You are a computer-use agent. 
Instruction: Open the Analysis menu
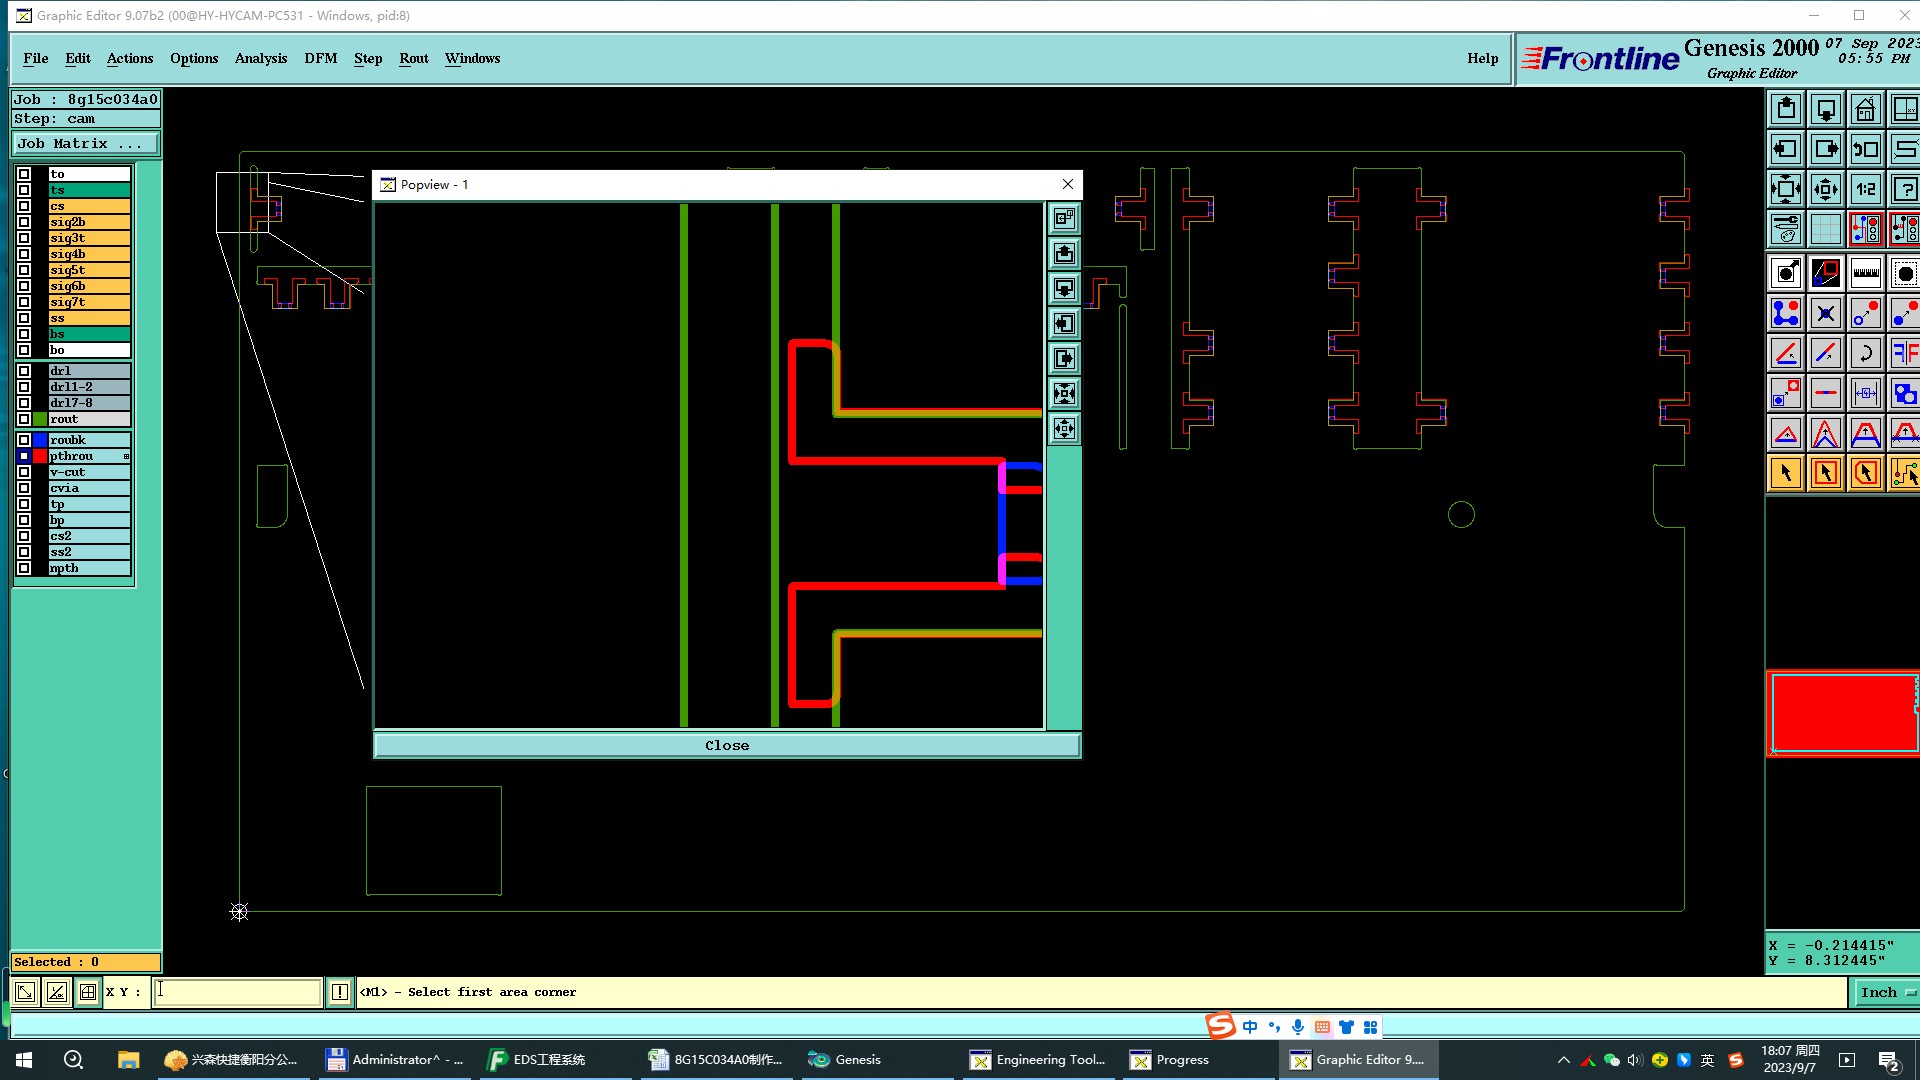point(261,58)
